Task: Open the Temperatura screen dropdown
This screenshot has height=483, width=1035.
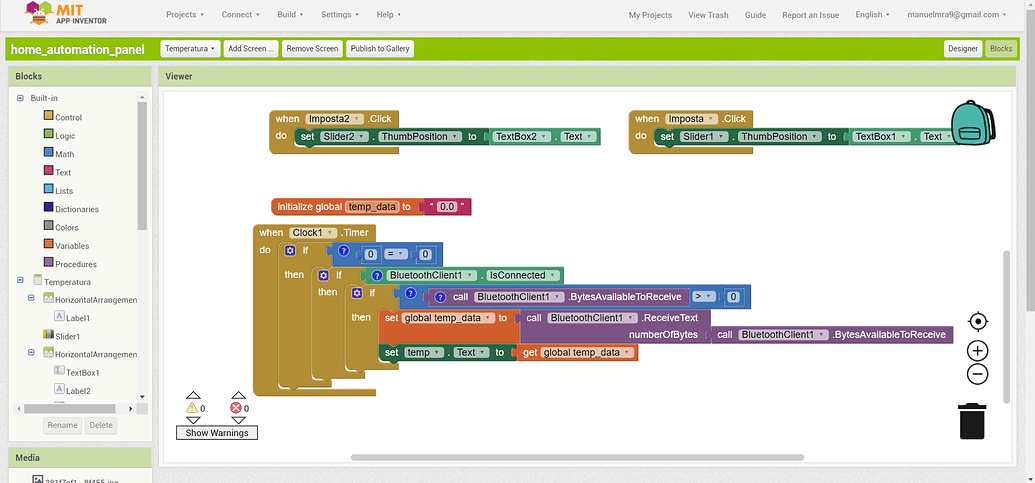Action: click(x=190, y=48)
